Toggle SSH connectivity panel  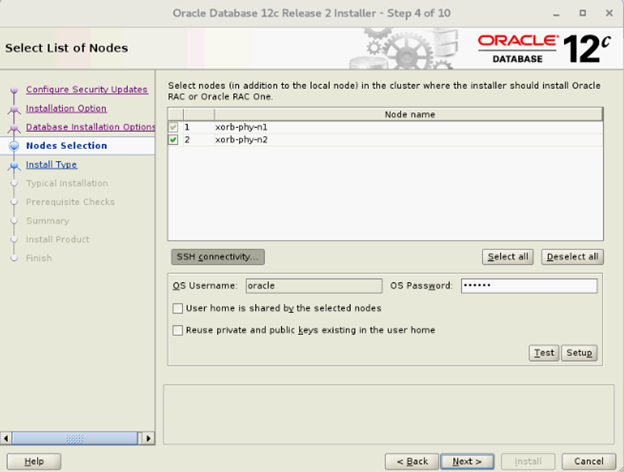pyautogui.click(x=218, y=257)
